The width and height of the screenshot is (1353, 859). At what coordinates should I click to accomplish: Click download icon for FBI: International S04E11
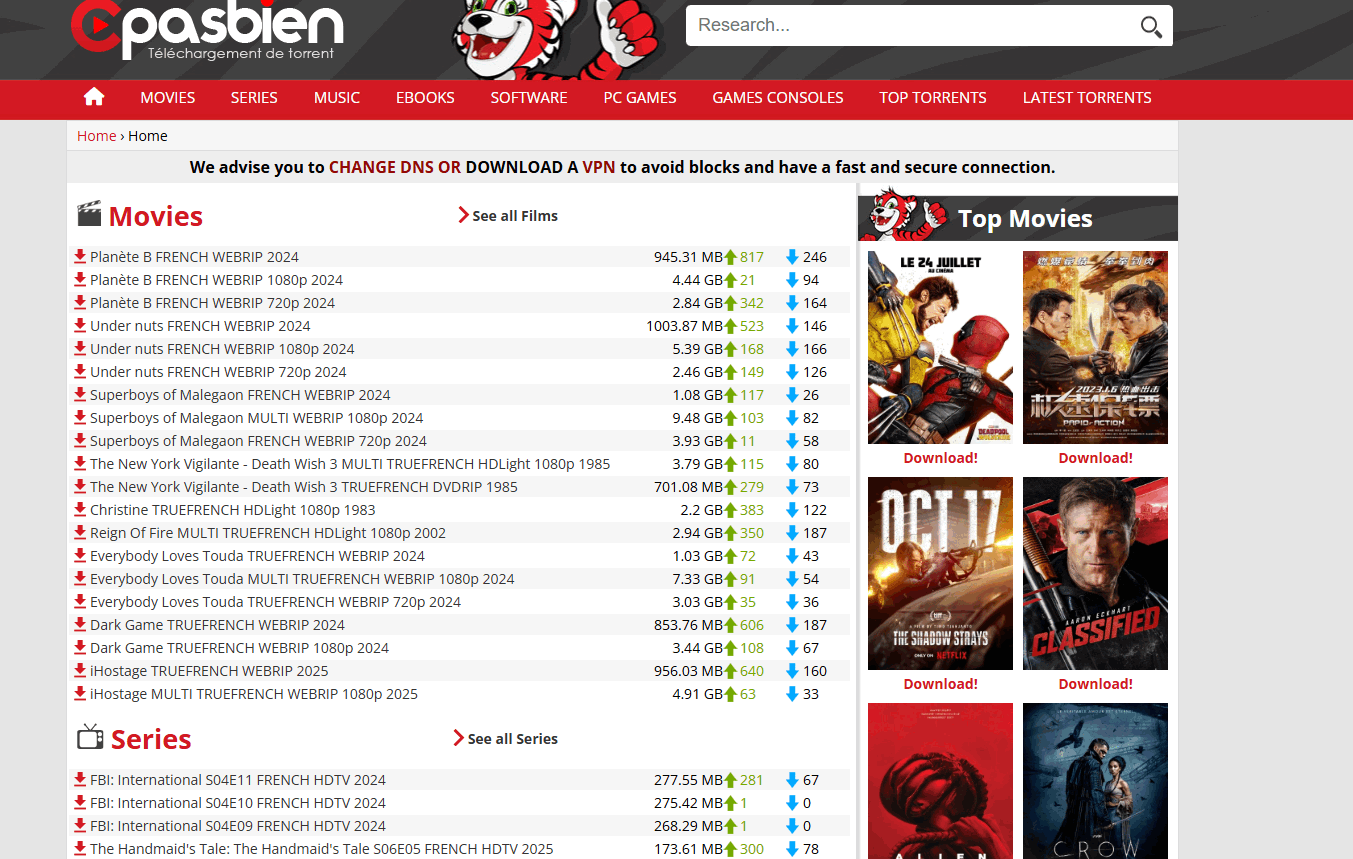(x=80, y=780)
